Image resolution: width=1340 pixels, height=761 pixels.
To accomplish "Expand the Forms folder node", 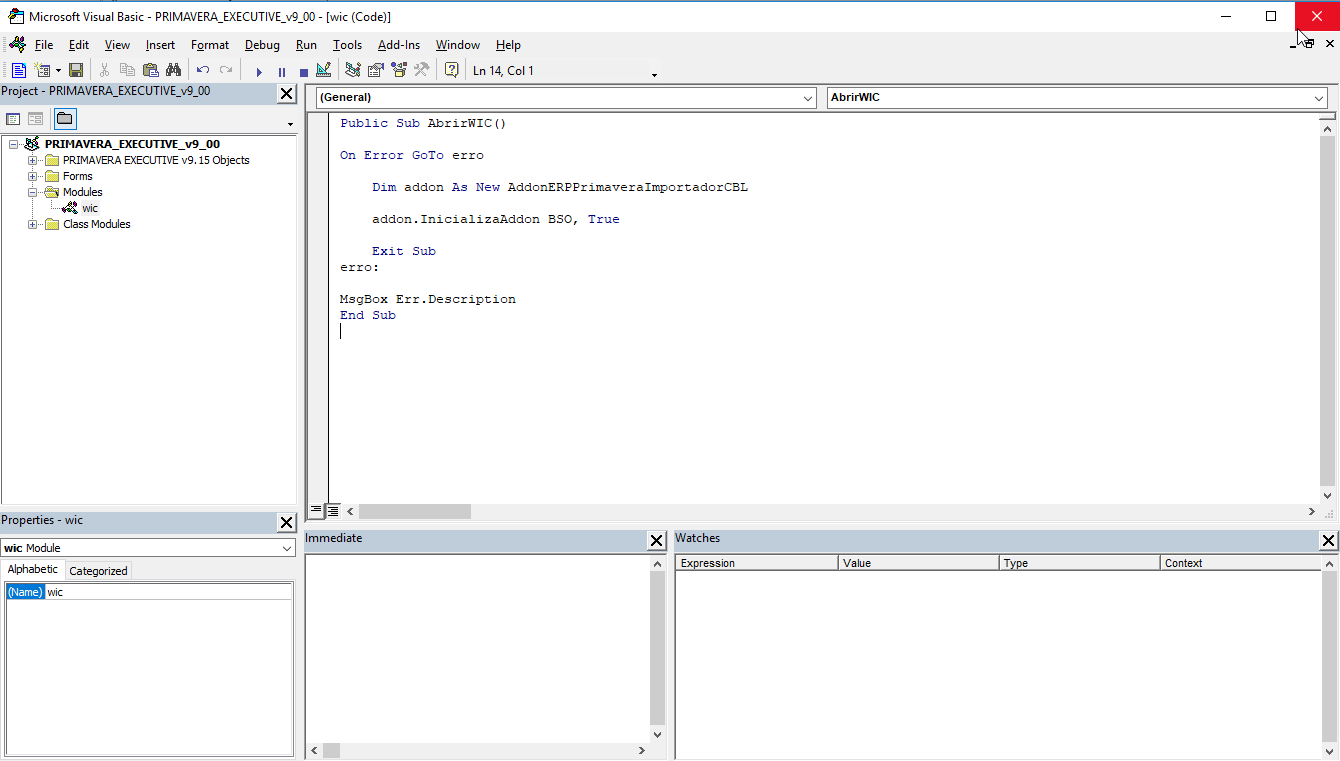I will [x=33, y=176].
